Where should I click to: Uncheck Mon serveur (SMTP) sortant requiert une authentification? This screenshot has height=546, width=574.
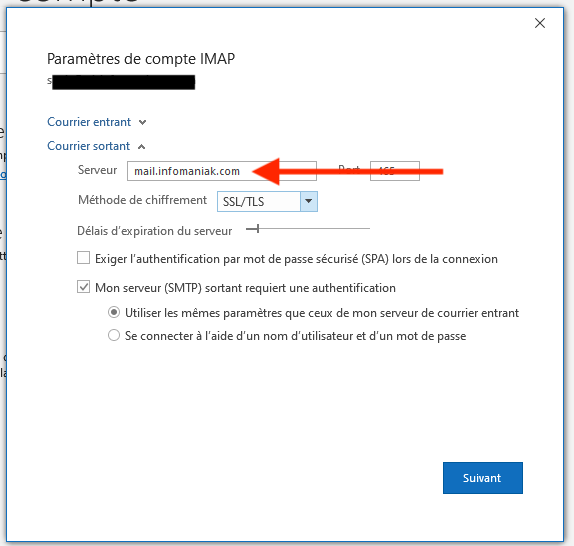pyautogui.click(x=83, y=287)
